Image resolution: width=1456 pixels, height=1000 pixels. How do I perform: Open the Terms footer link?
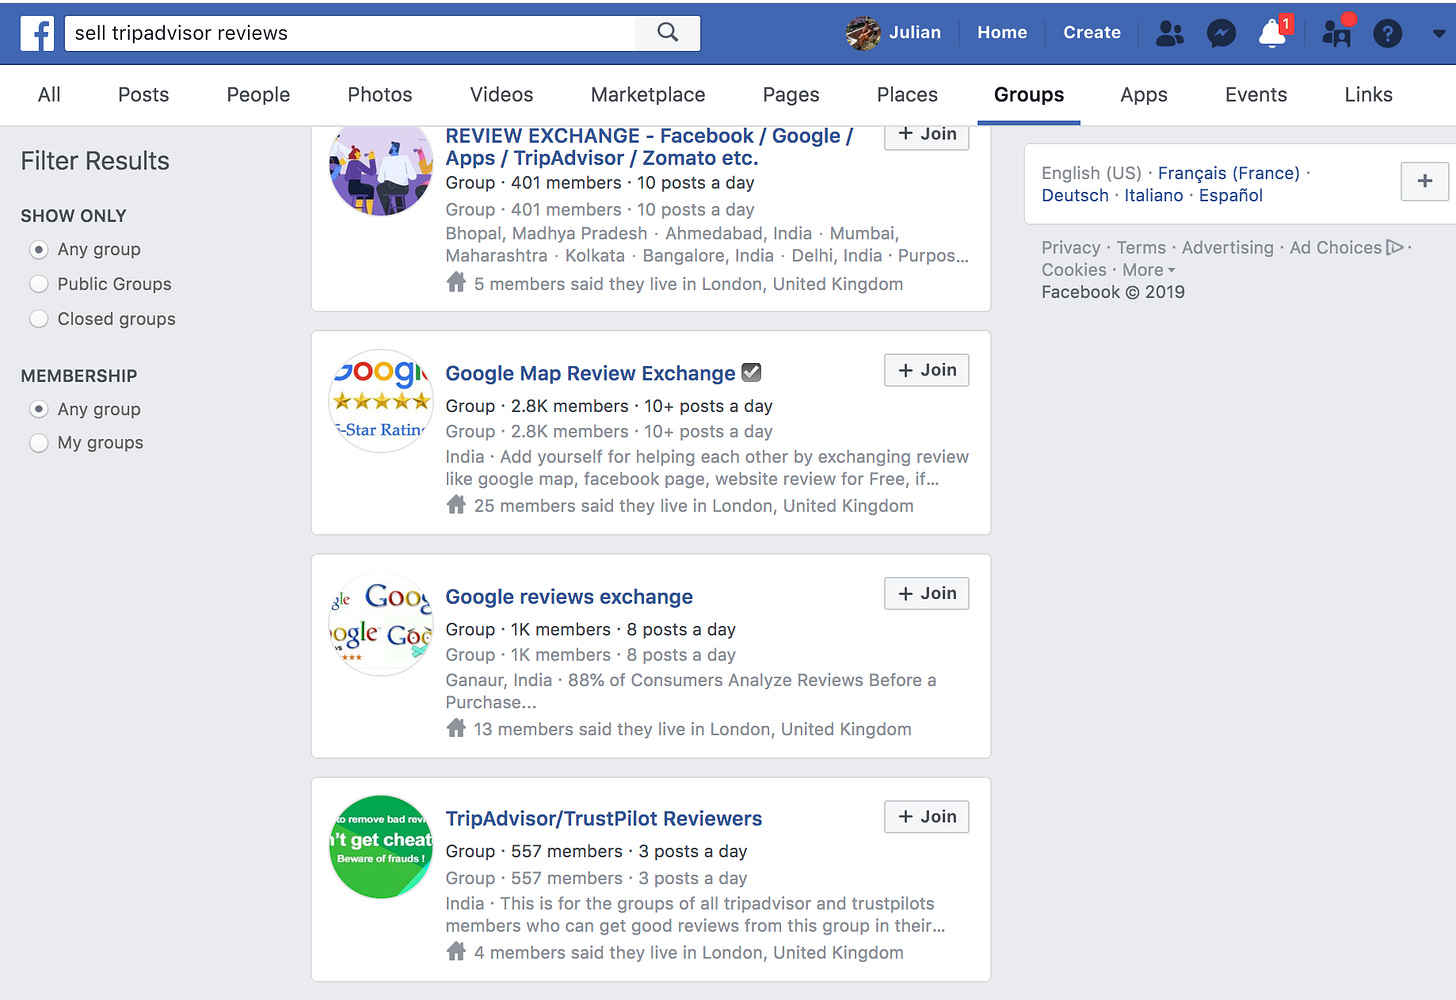(1141, 247)
